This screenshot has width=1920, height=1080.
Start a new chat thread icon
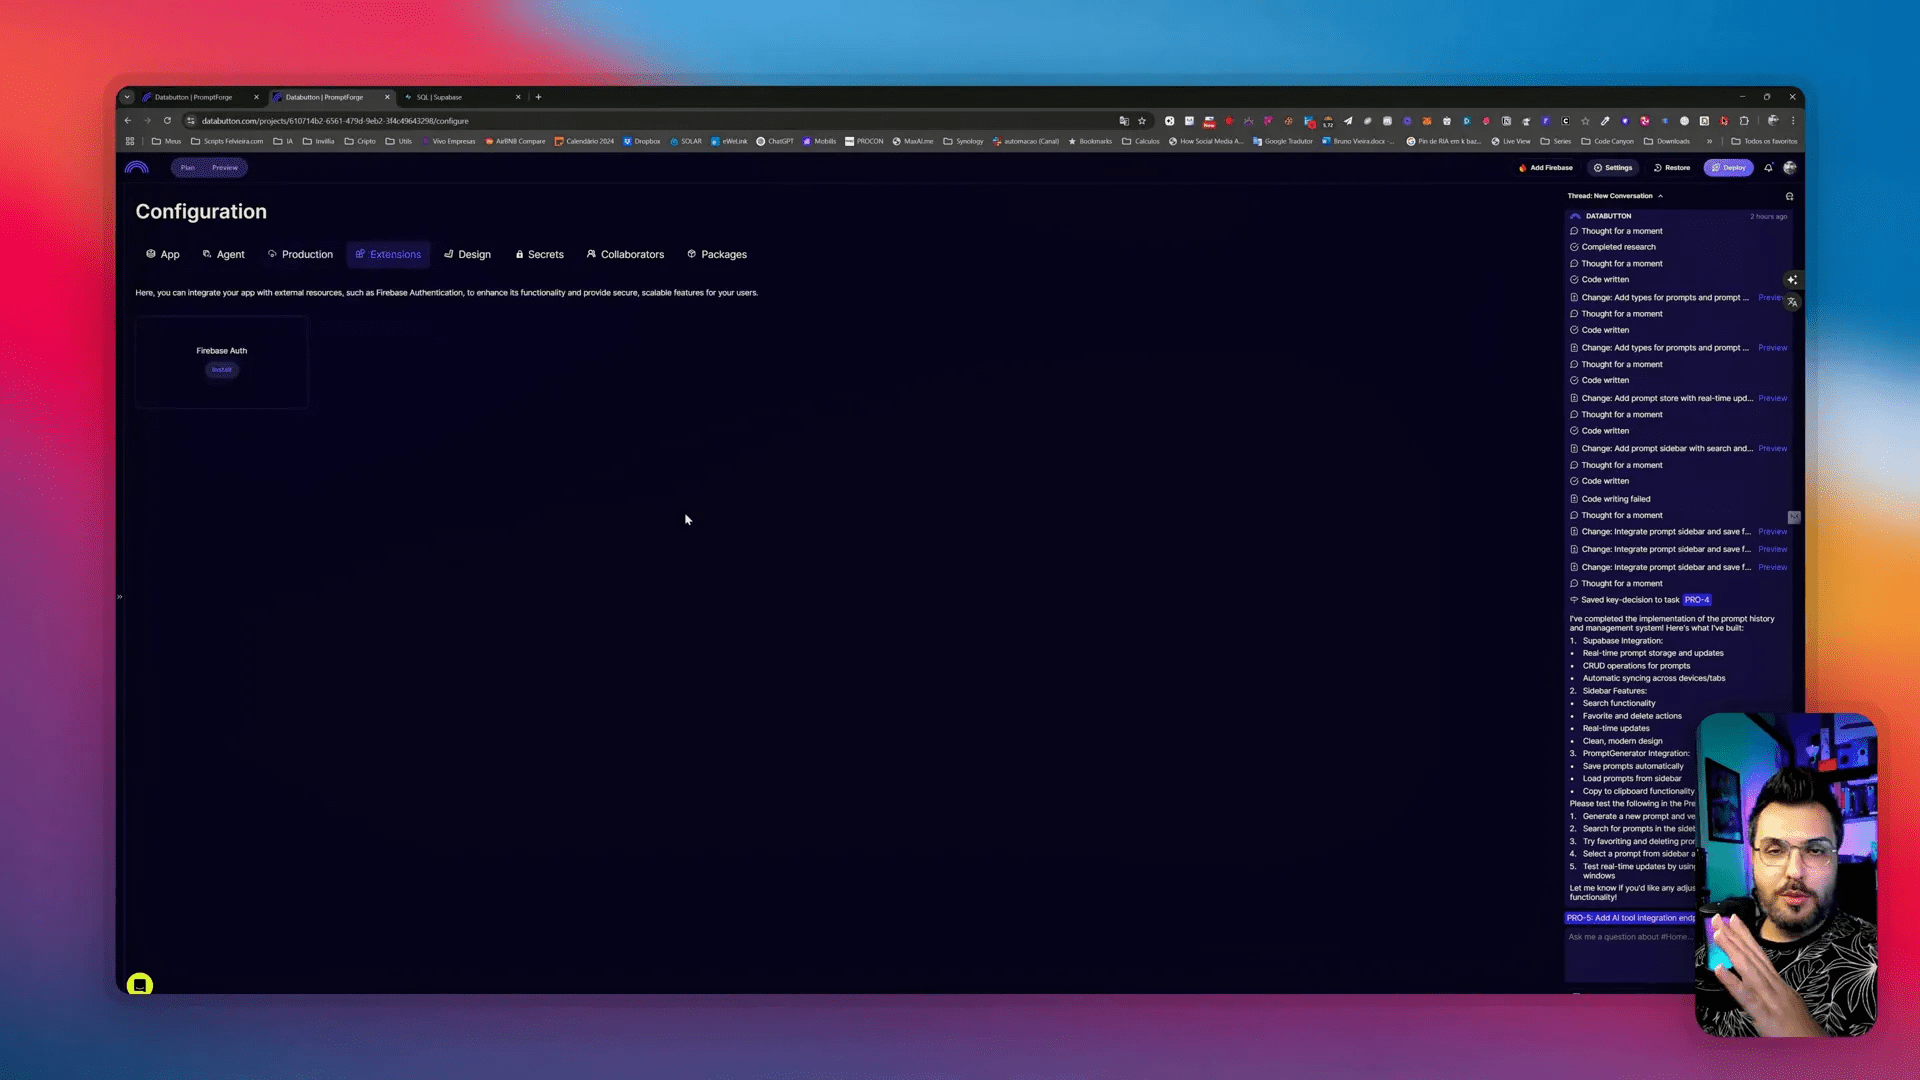(1789, 196)
